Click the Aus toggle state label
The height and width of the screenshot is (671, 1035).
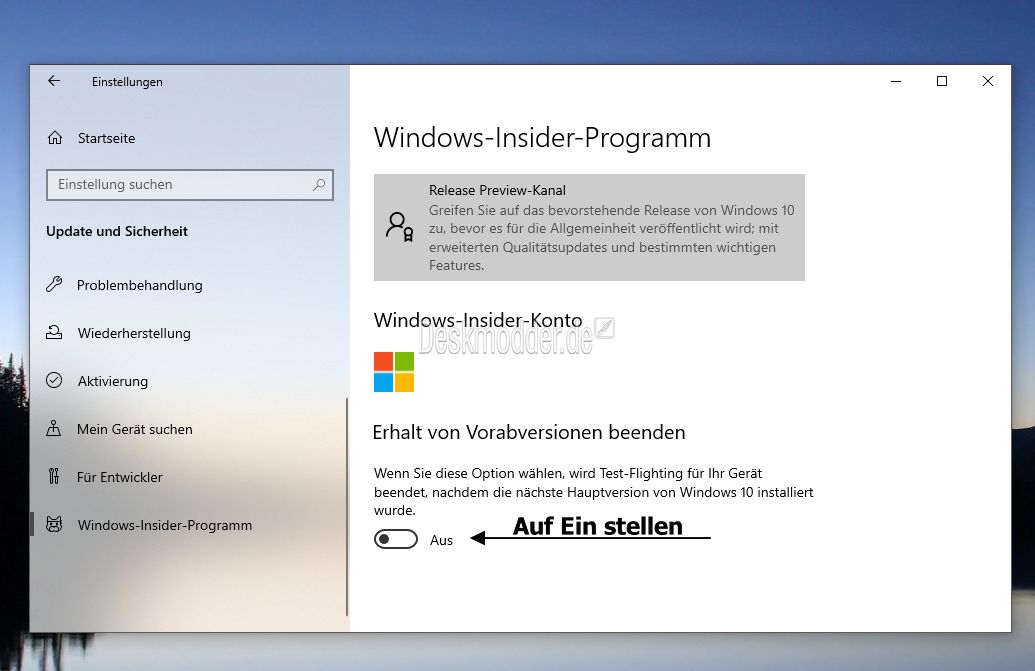coord(441,540)
